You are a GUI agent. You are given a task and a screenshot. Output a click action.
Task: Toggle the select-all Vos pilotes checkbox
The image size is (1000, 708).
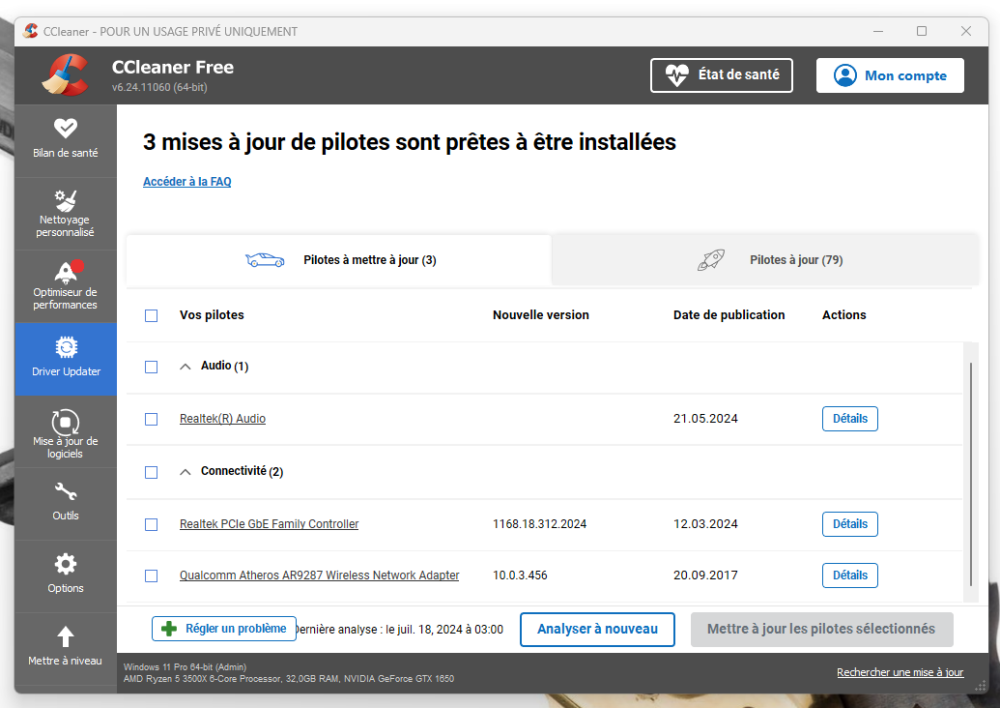(151, 316)
